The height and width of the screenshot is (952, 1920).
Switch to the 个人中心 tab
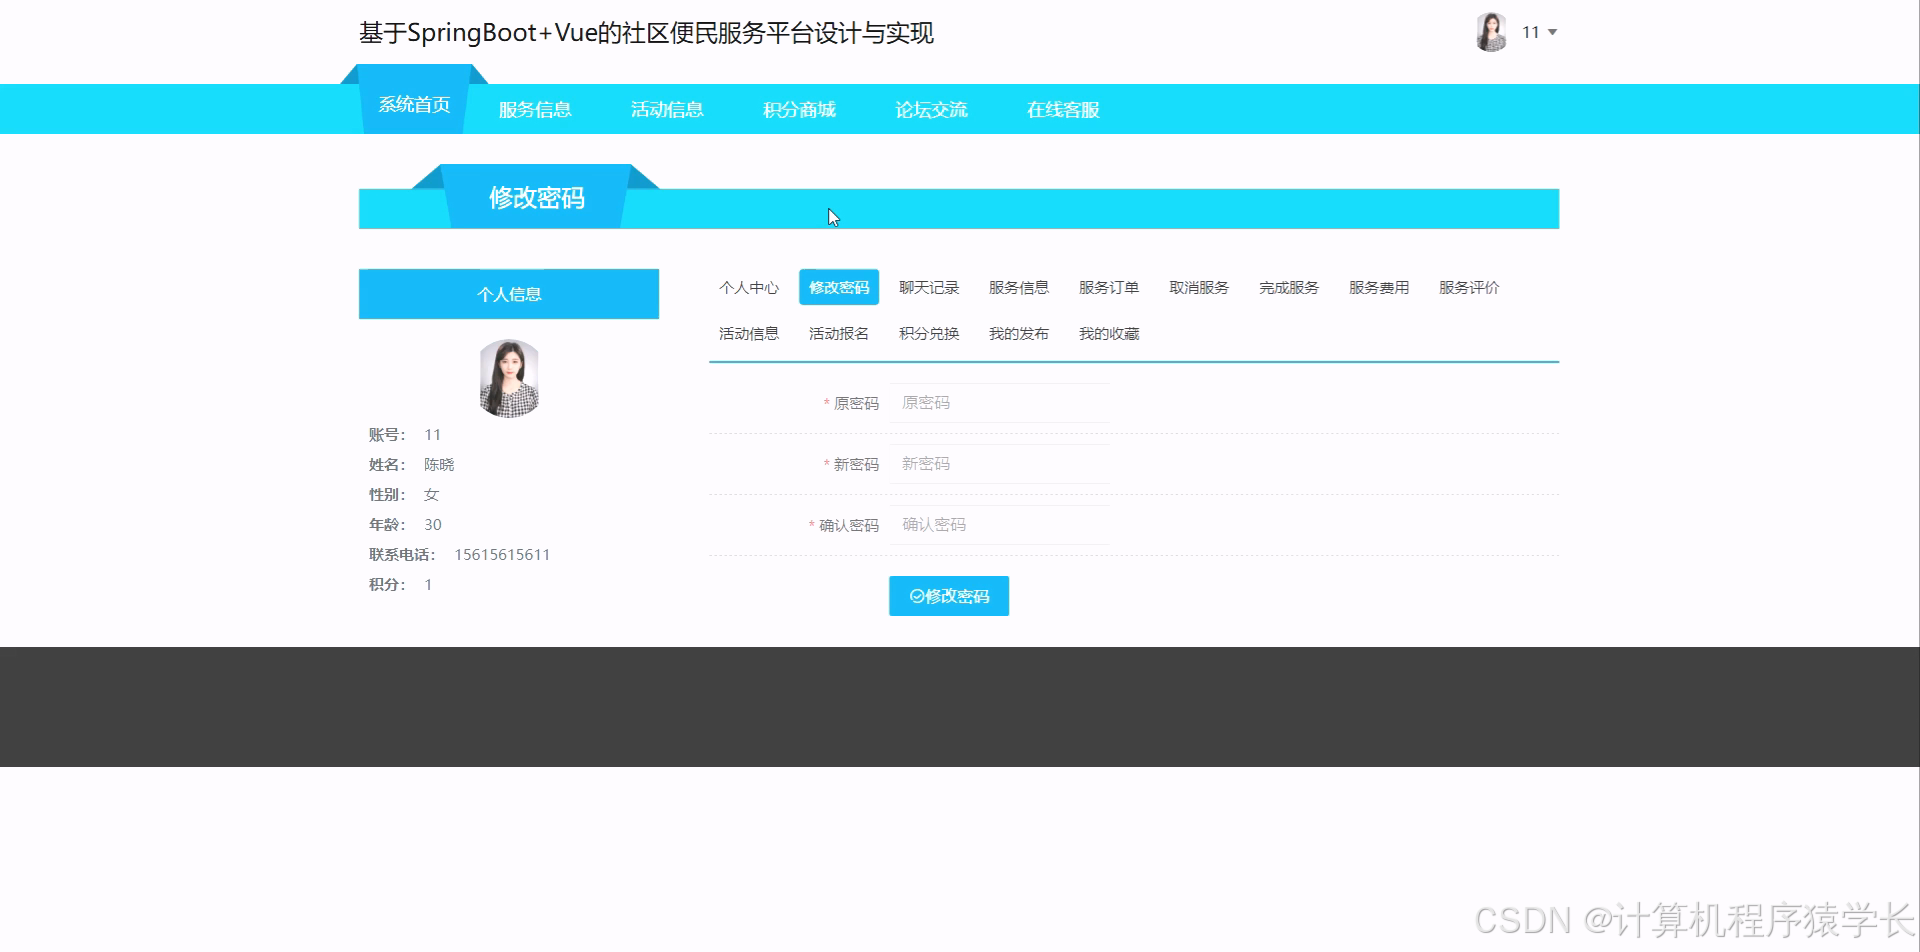748,287
